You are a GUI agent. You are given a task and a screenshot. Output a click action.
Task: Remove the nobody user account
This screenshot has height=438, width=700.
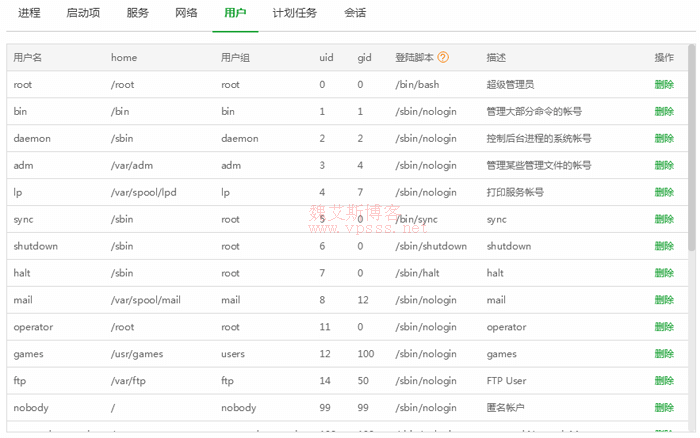(664, 408)
